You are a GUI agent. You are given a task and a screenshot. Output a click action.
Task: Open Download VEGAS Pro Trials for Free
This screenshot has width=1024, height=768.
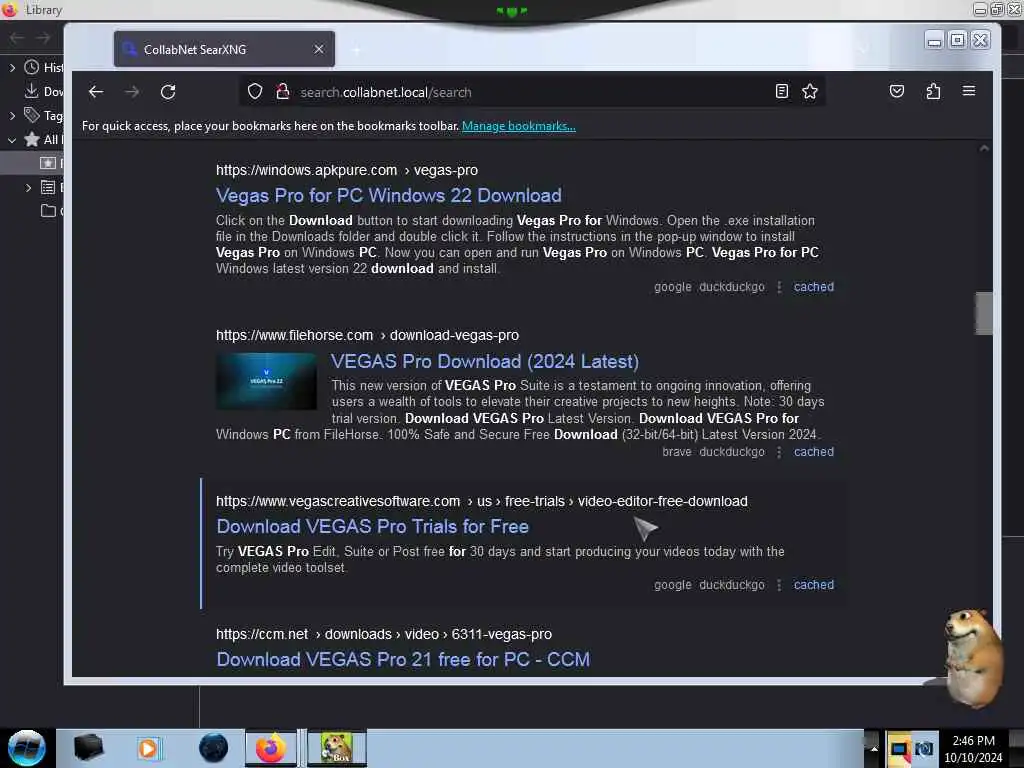click(372, 526)
